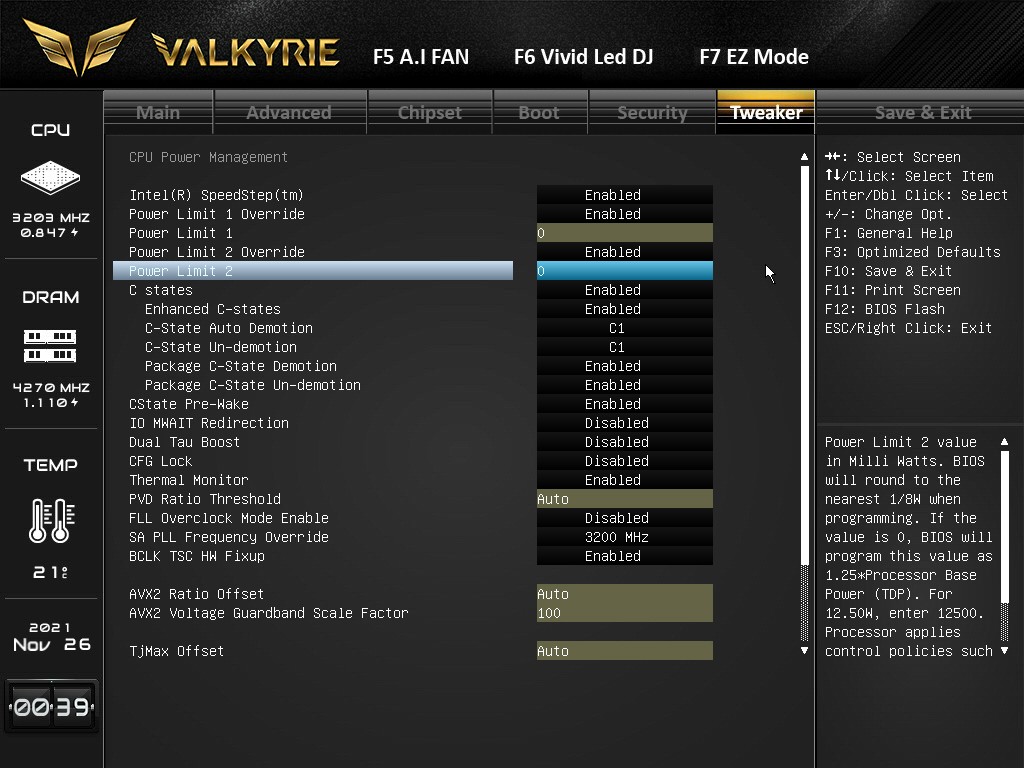Viewport: 1024px width, 768px height.
Task: Toggle Power Limit 1 Override value
Action: 624,214
